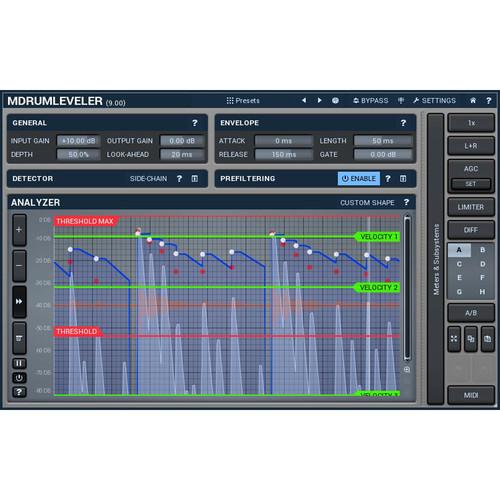500x500 pixels.
Task: Toggle the LIMITER button
Action: point(471,207)
